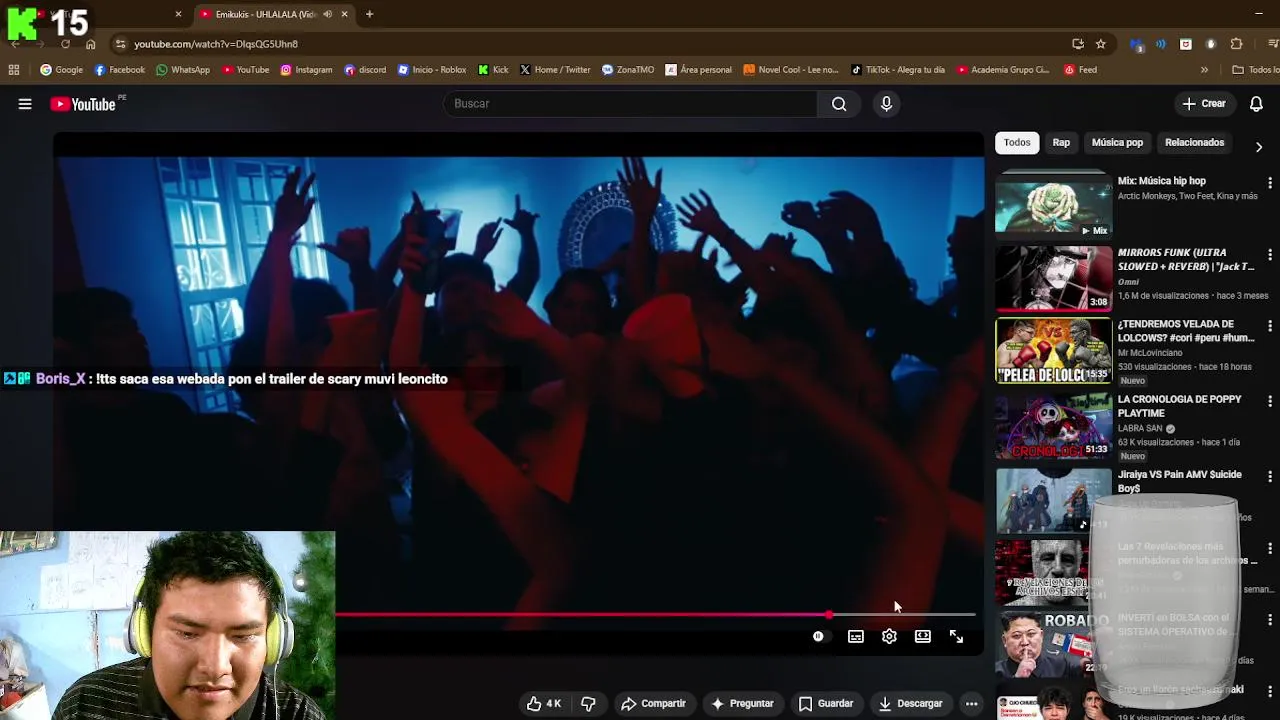Open the WhatsApp bookmark
This screenshot has height=720, width=1280.
[x=183, y=70]
